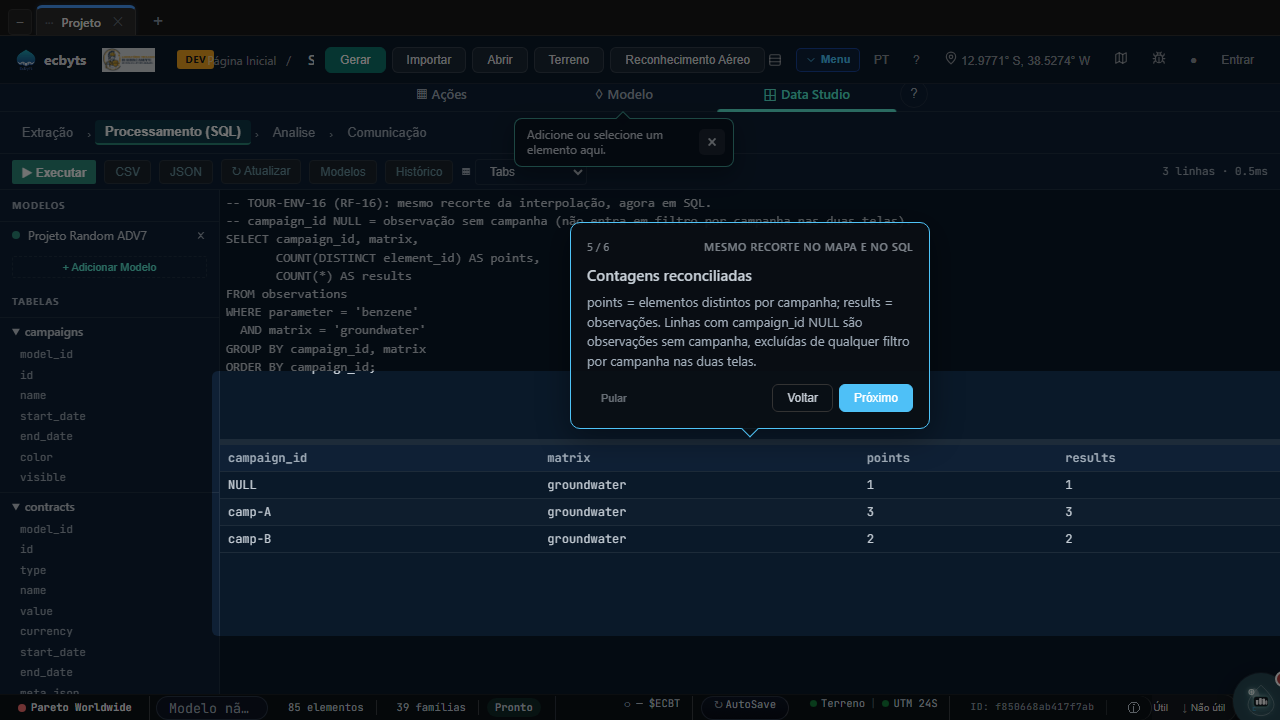Export results as JSON
This screenshot has width=1280, height=720.
pos(186,172)
